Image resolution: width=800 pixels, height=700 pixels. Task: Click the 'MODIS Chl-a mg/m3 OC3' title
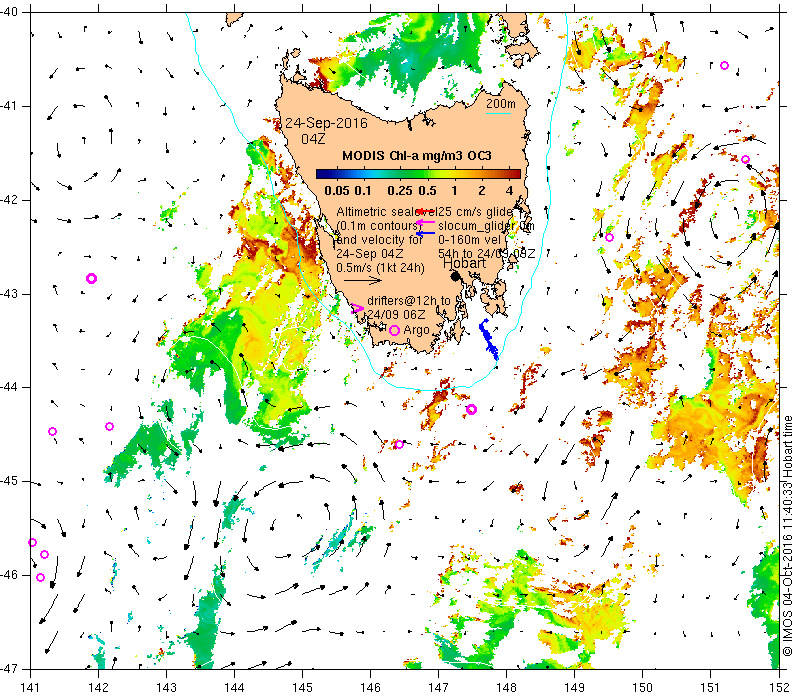pos(417,156)
